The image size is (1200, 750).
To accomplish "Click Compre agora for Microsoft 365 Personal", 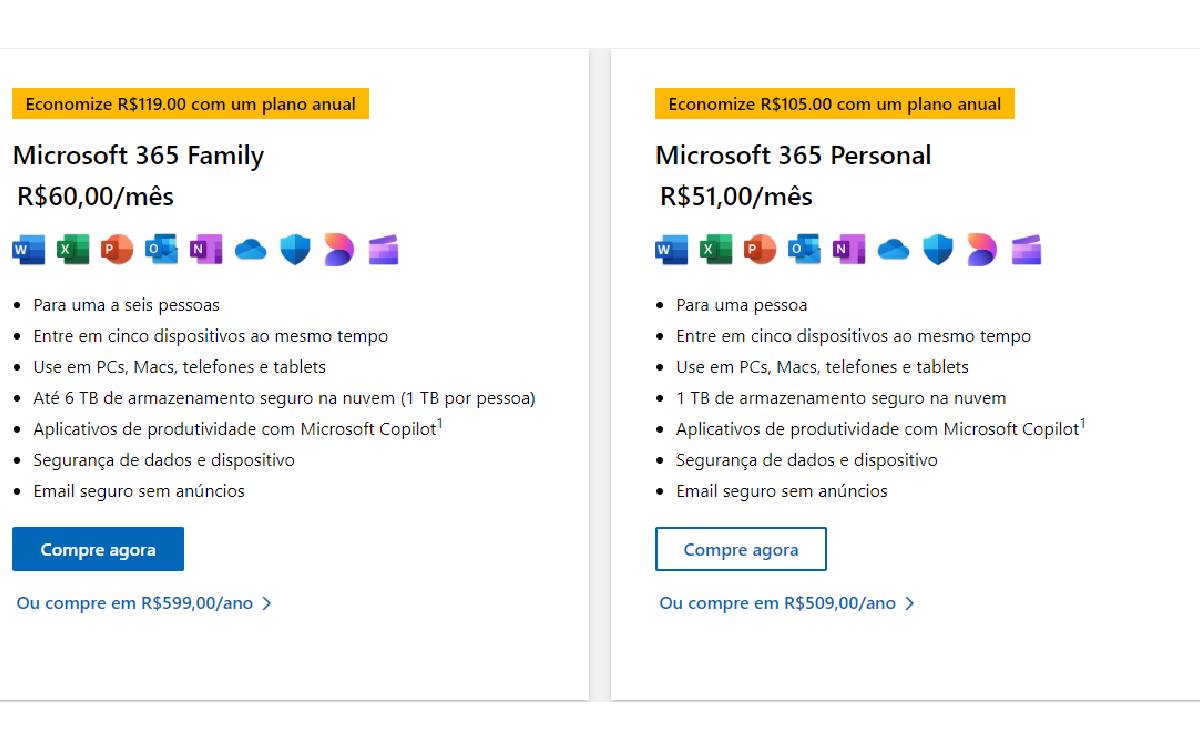I will 741,549.
